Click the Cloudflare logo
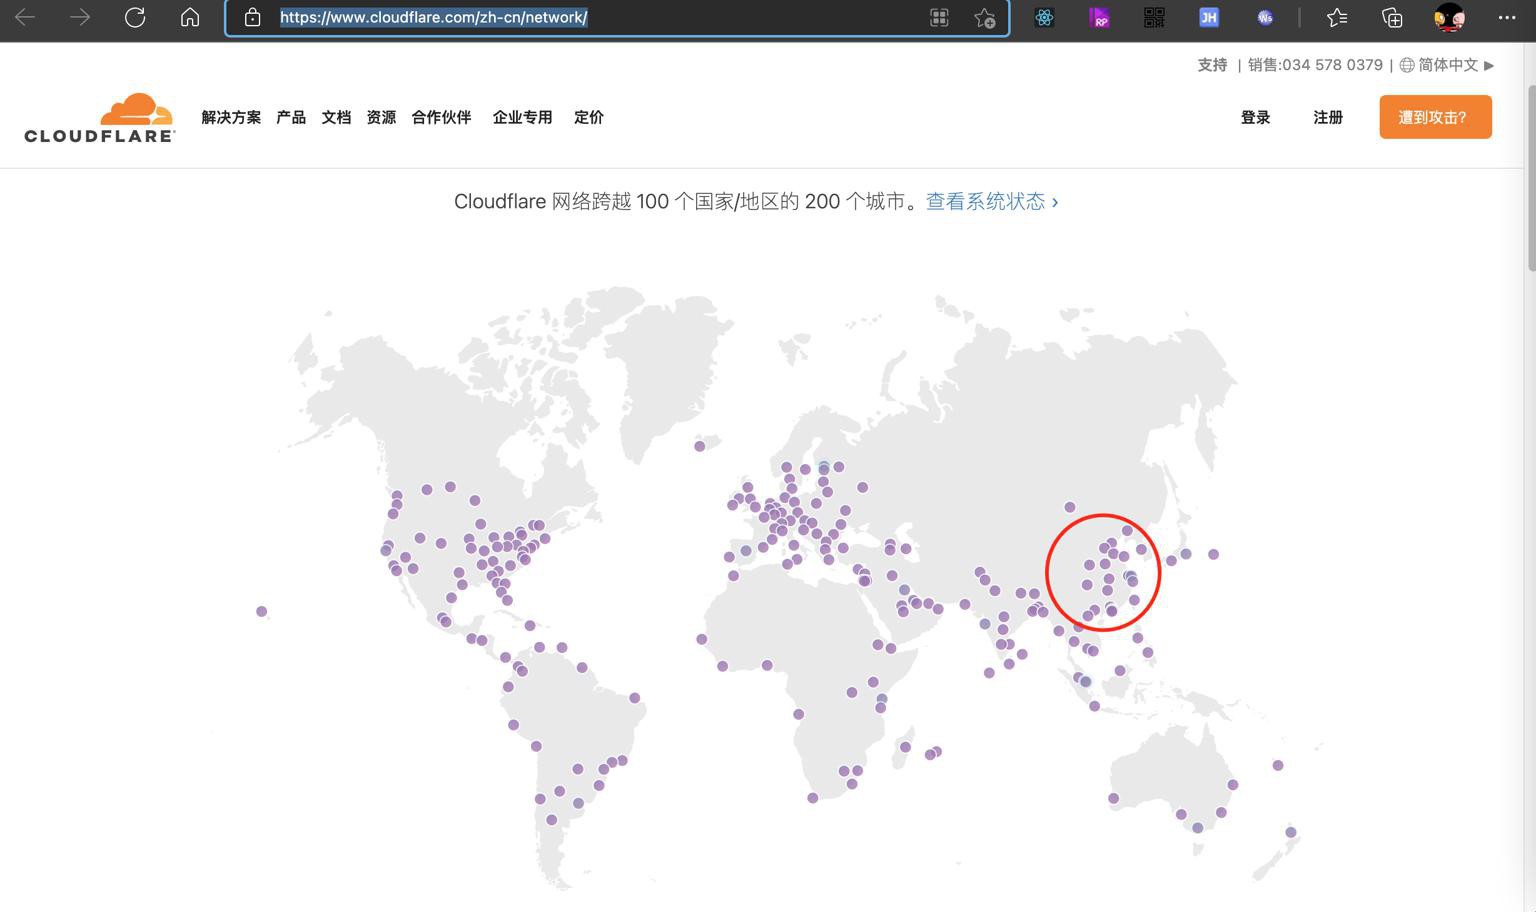1536x912 pixels. [100, 118]
